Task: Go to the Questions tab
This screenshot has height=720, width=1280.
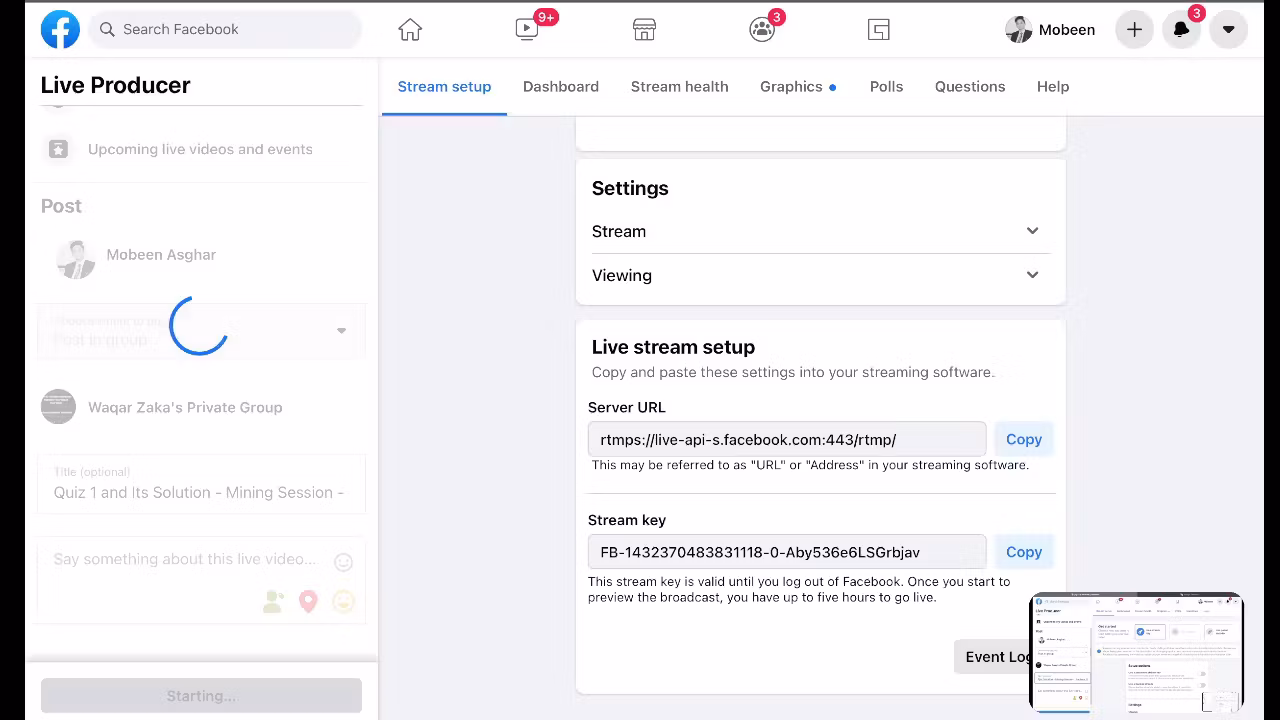Action: pyautogui.click(x=970, y=87)
